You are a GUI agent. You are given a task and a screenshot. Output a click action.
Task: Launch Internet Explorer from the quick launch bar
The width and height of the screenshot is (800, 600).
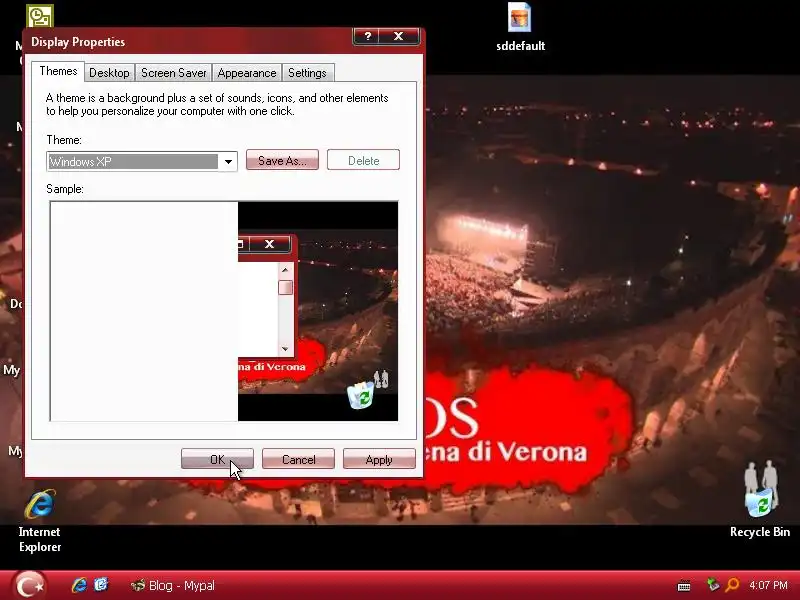(x=79, y=585)
